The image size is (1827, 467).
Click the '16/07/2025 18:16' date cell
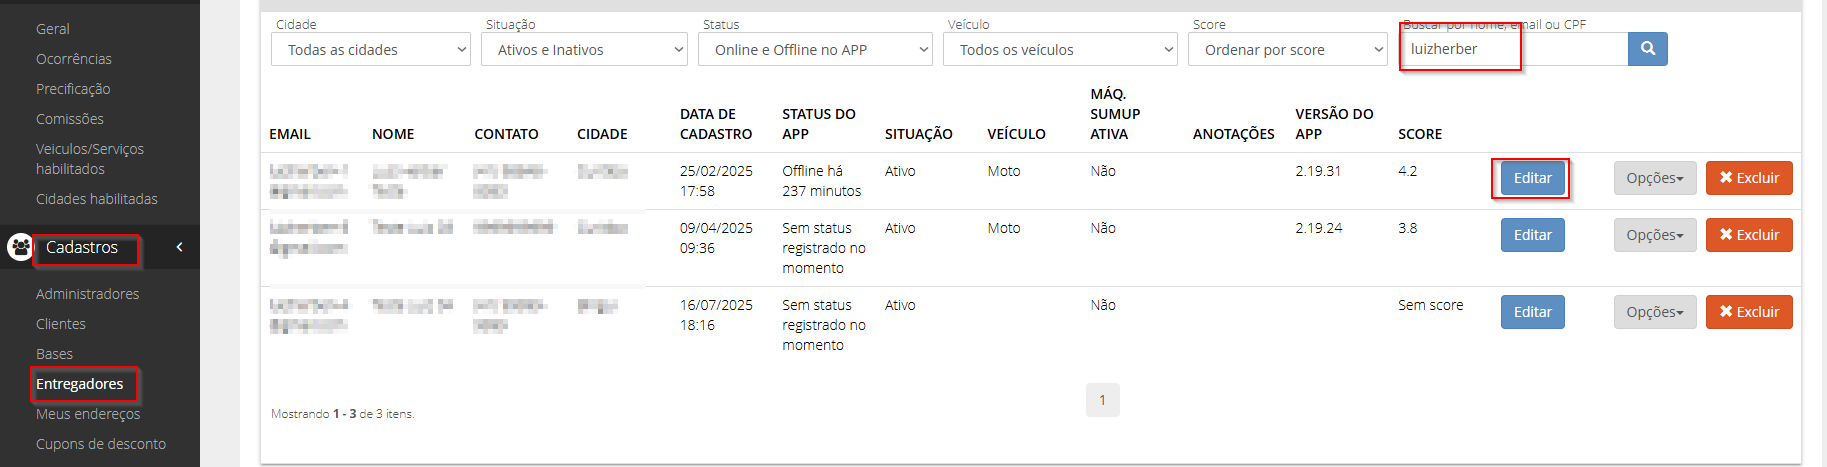point(716,315)
